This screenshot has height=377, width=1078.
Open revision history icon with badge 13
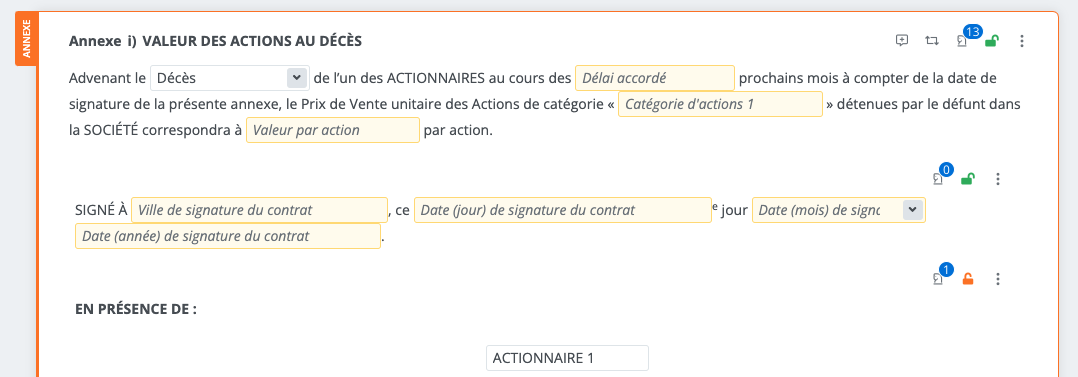point(963,39)
